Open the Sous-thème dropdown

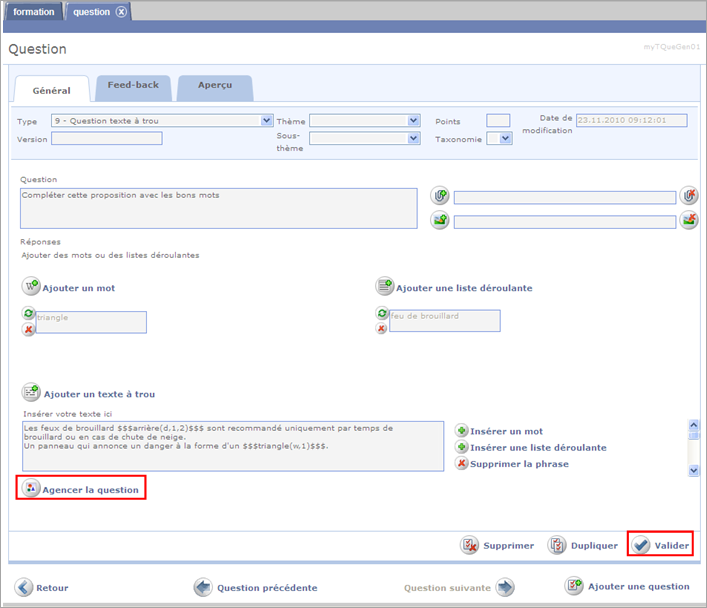[414, 139]
